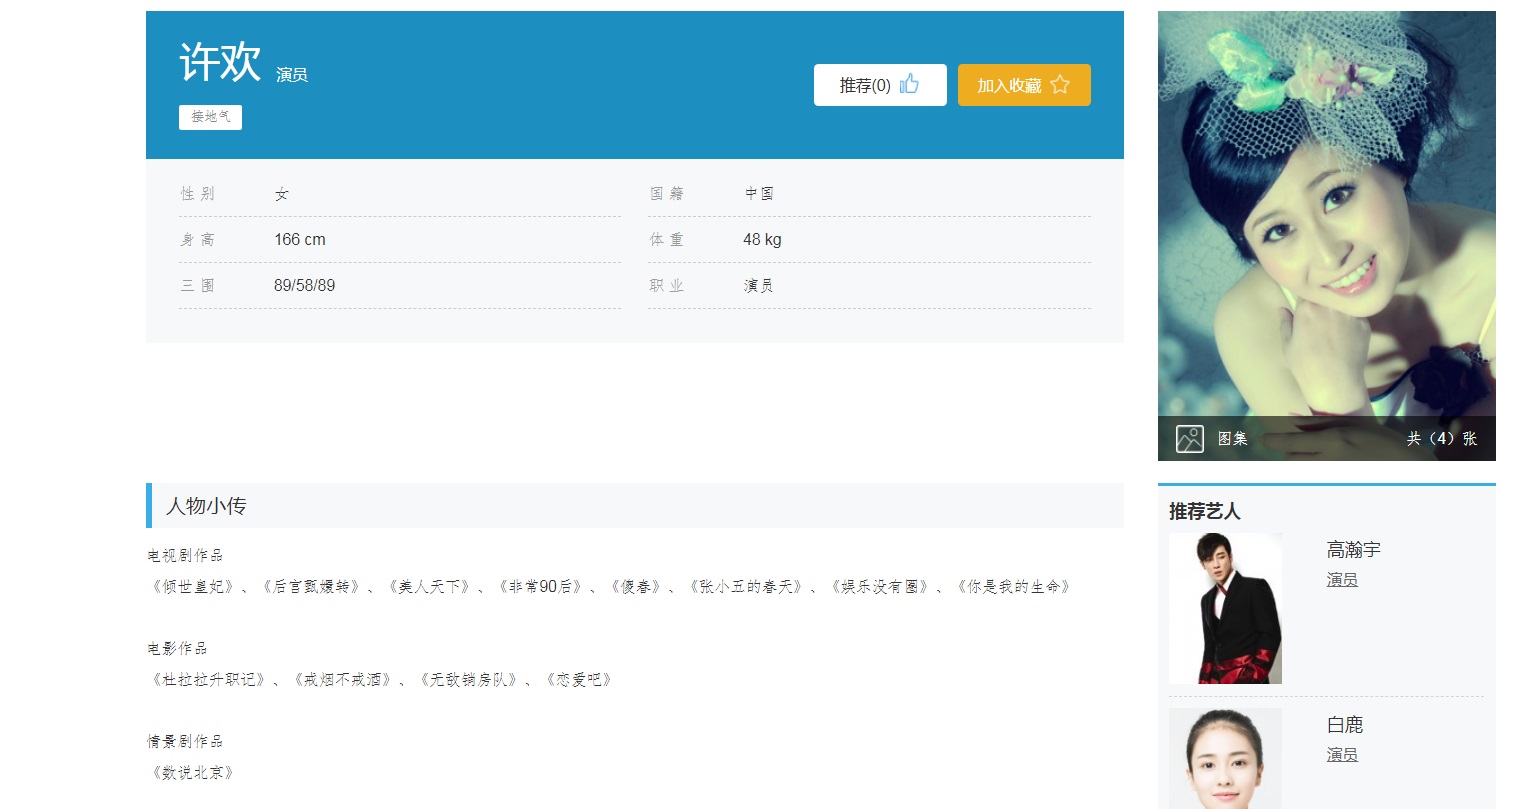Screen dimensions: 1535x809
Task: Click 《倾世皇妃》 in the TV works list
Action: click(194, 587)
